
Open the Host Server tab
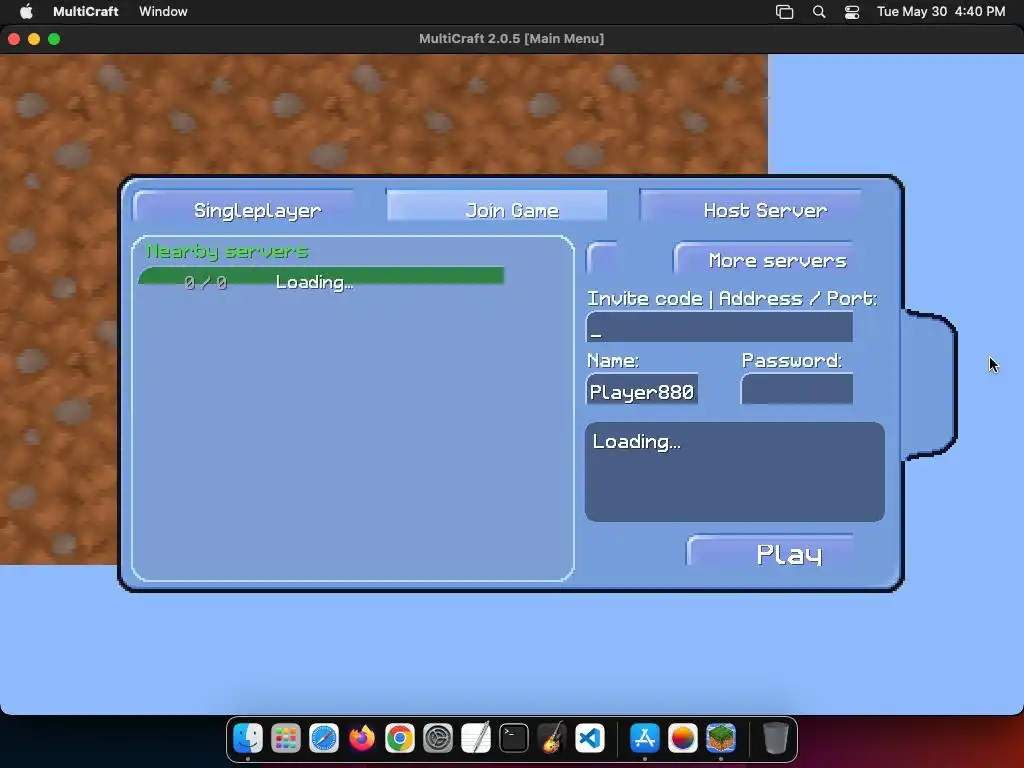coord(750,206)
